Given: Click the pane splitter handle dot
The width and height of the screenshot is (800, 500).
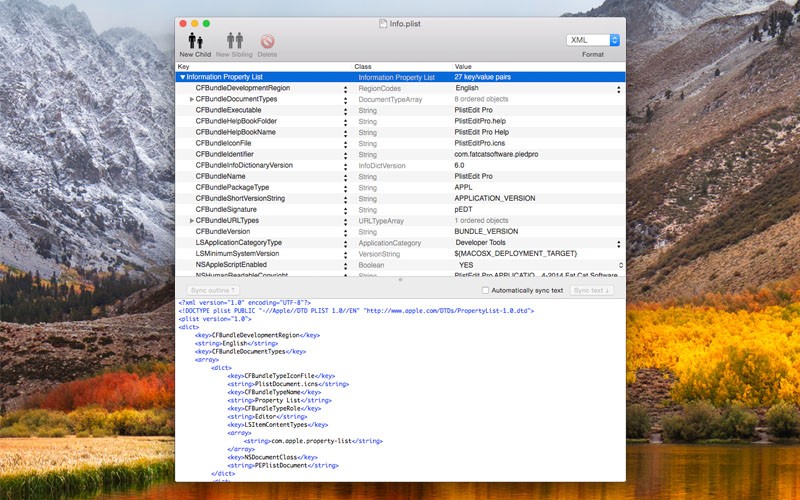Looking at the screenshot, I should point(400,280).
